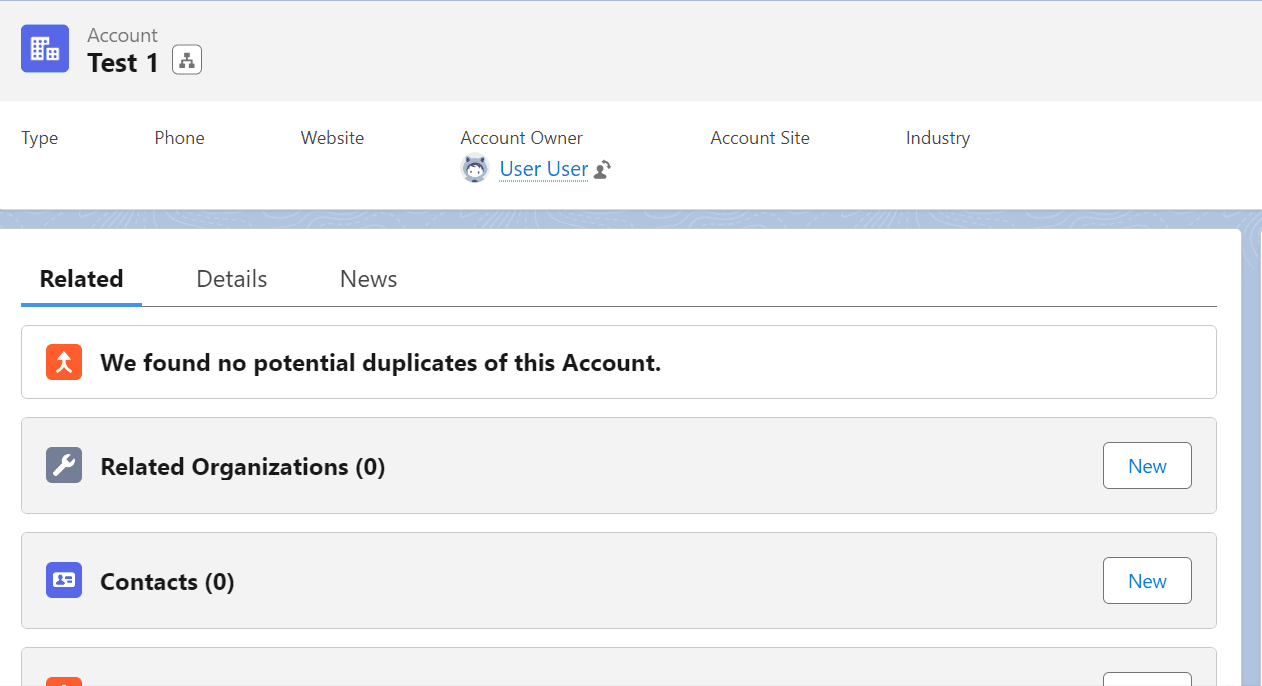Open the Related Organizations (0) list
This screenshot has height=686, width=1262.
coord(243,467)
